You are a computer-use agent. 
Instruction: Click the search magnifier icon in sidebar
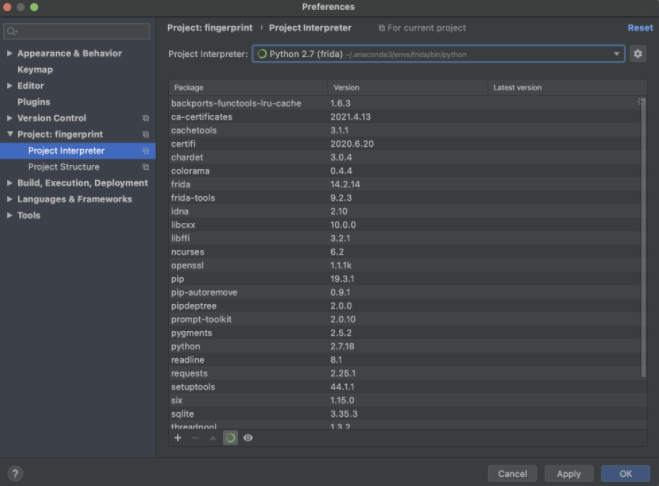(17, 32)
